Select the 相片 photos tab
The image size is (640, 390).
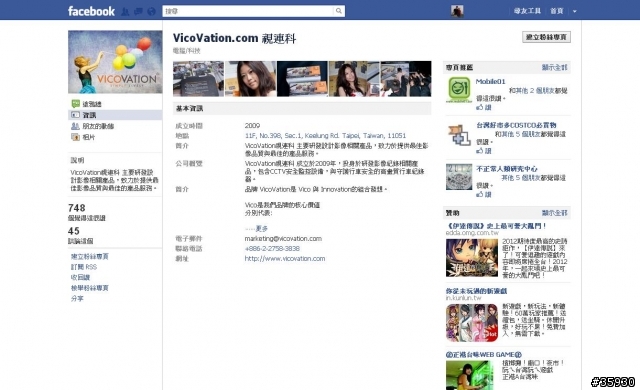(x=89, y=137)
